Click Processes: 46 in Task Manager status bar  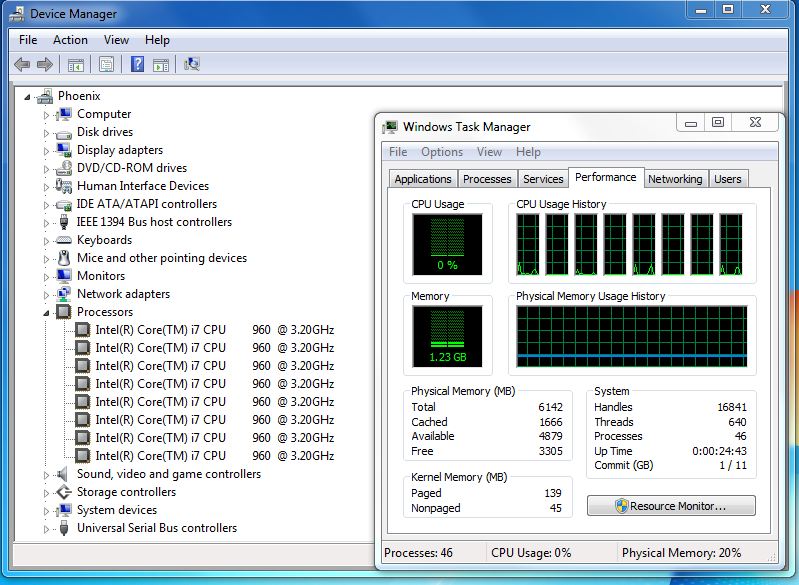418,553
